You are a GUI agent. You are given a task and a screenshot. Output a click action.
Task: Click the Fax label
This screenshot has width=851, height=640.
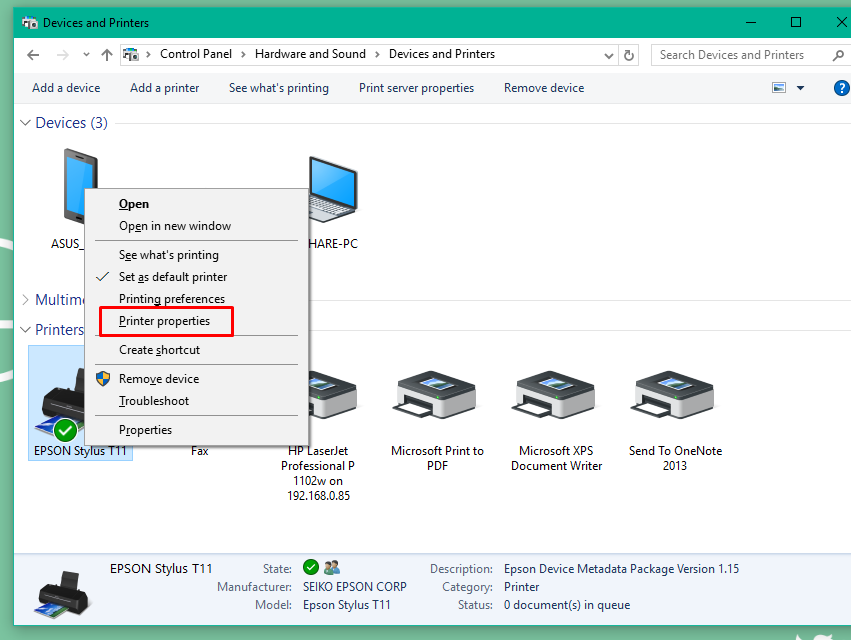coord(199,451)
